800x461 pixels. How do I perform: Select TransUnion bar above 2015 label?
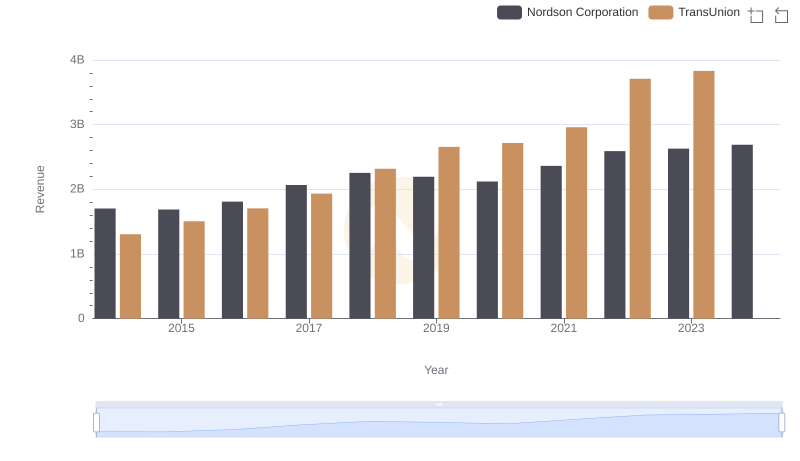coord(194,270)
